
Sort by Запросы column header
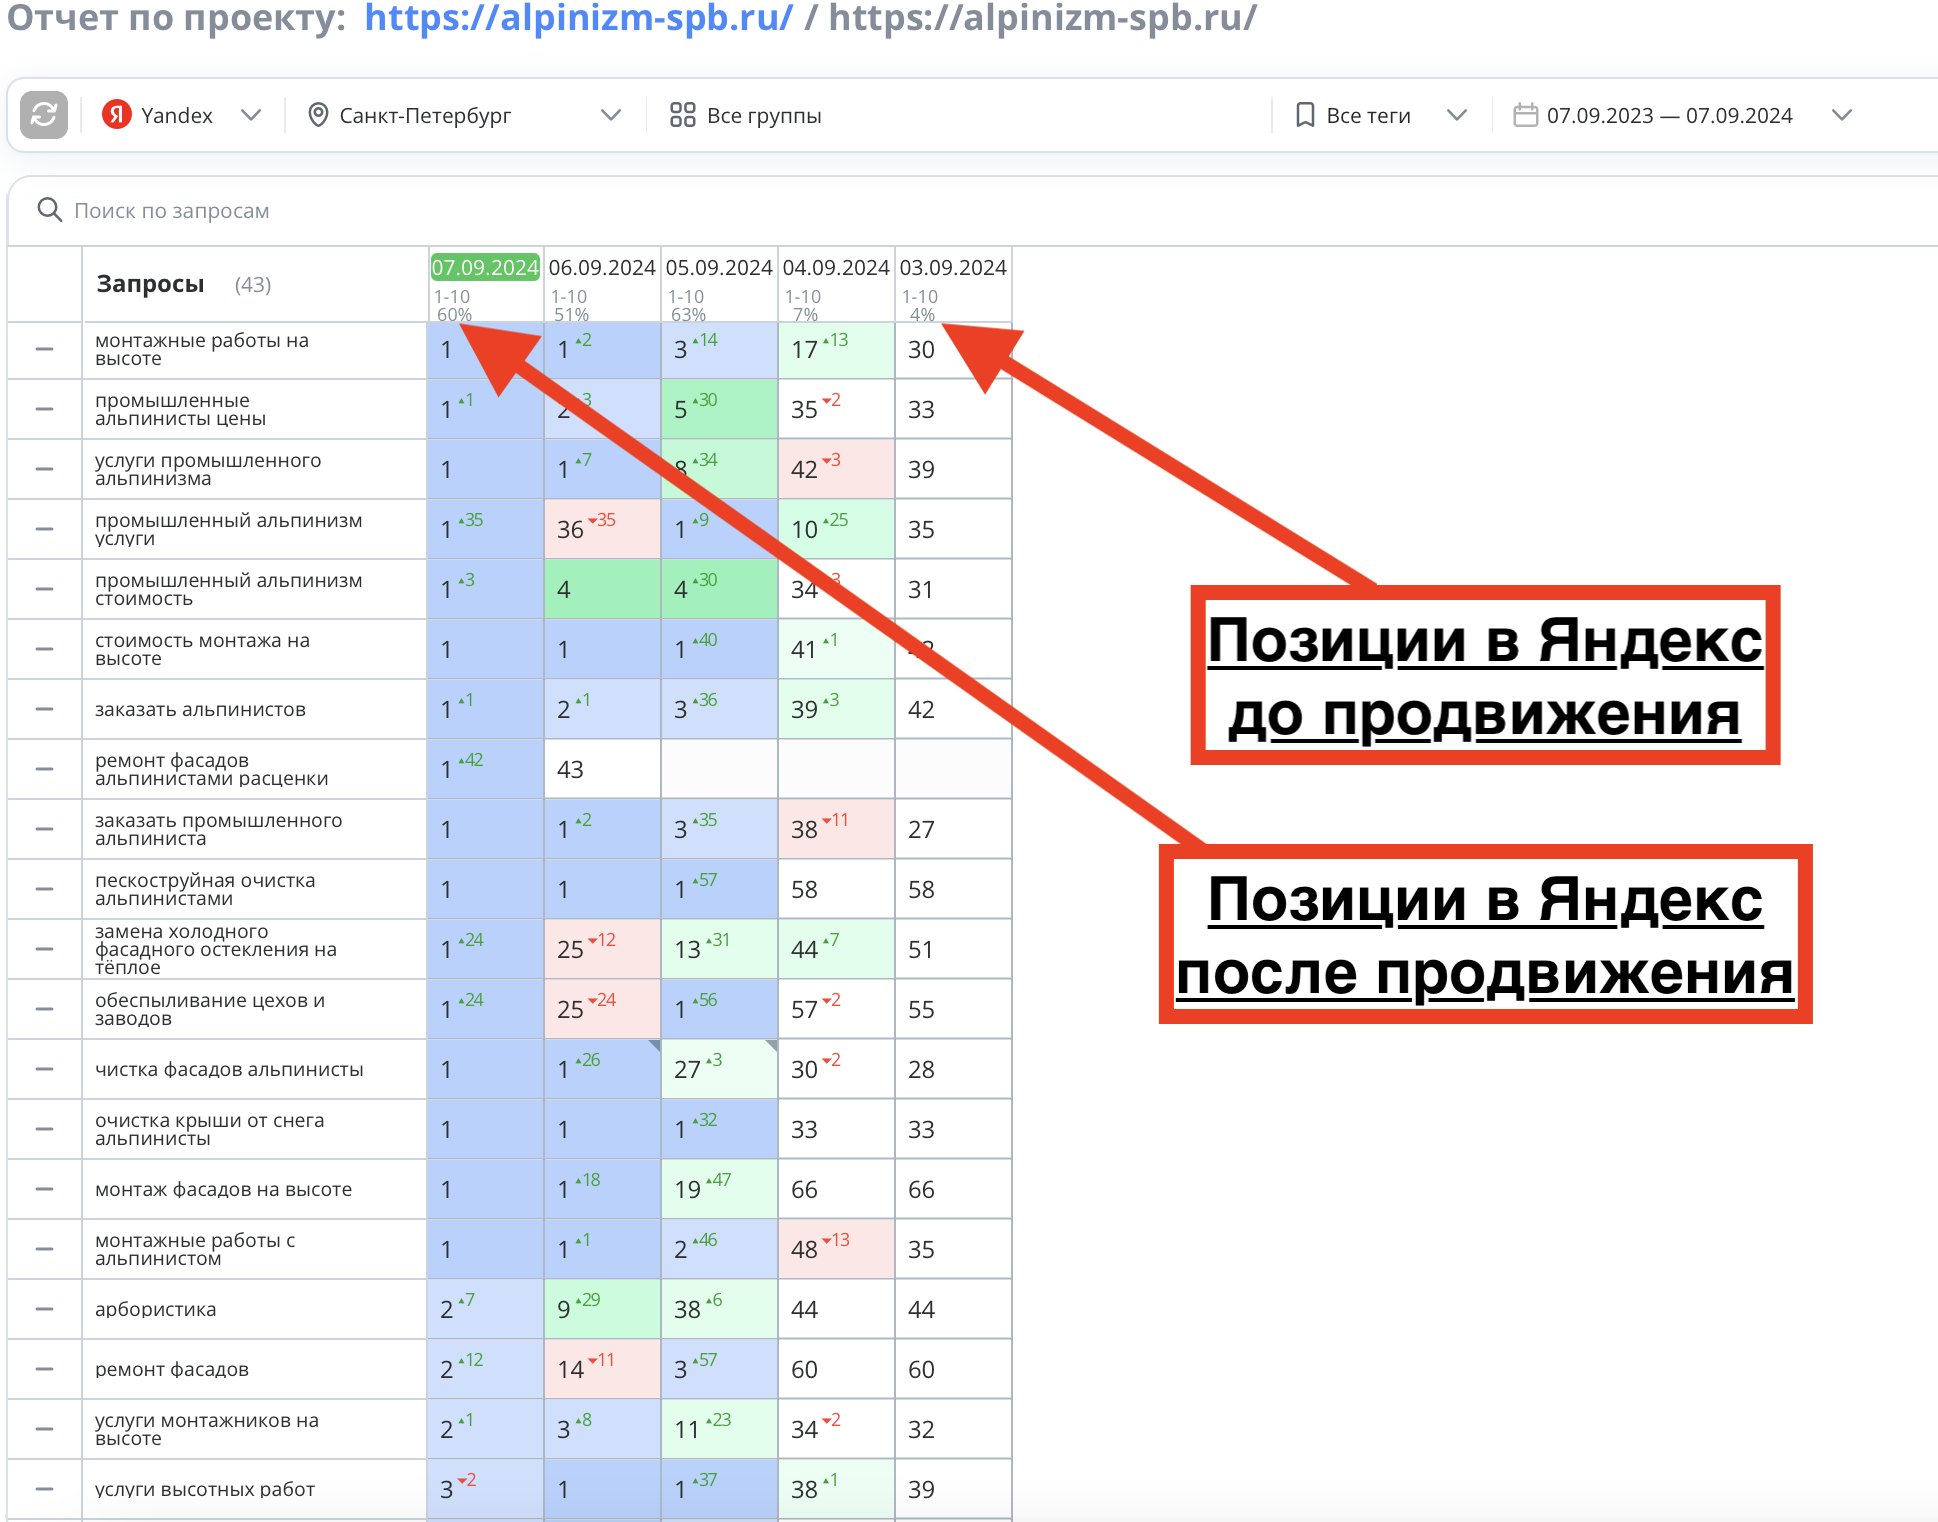150,284
